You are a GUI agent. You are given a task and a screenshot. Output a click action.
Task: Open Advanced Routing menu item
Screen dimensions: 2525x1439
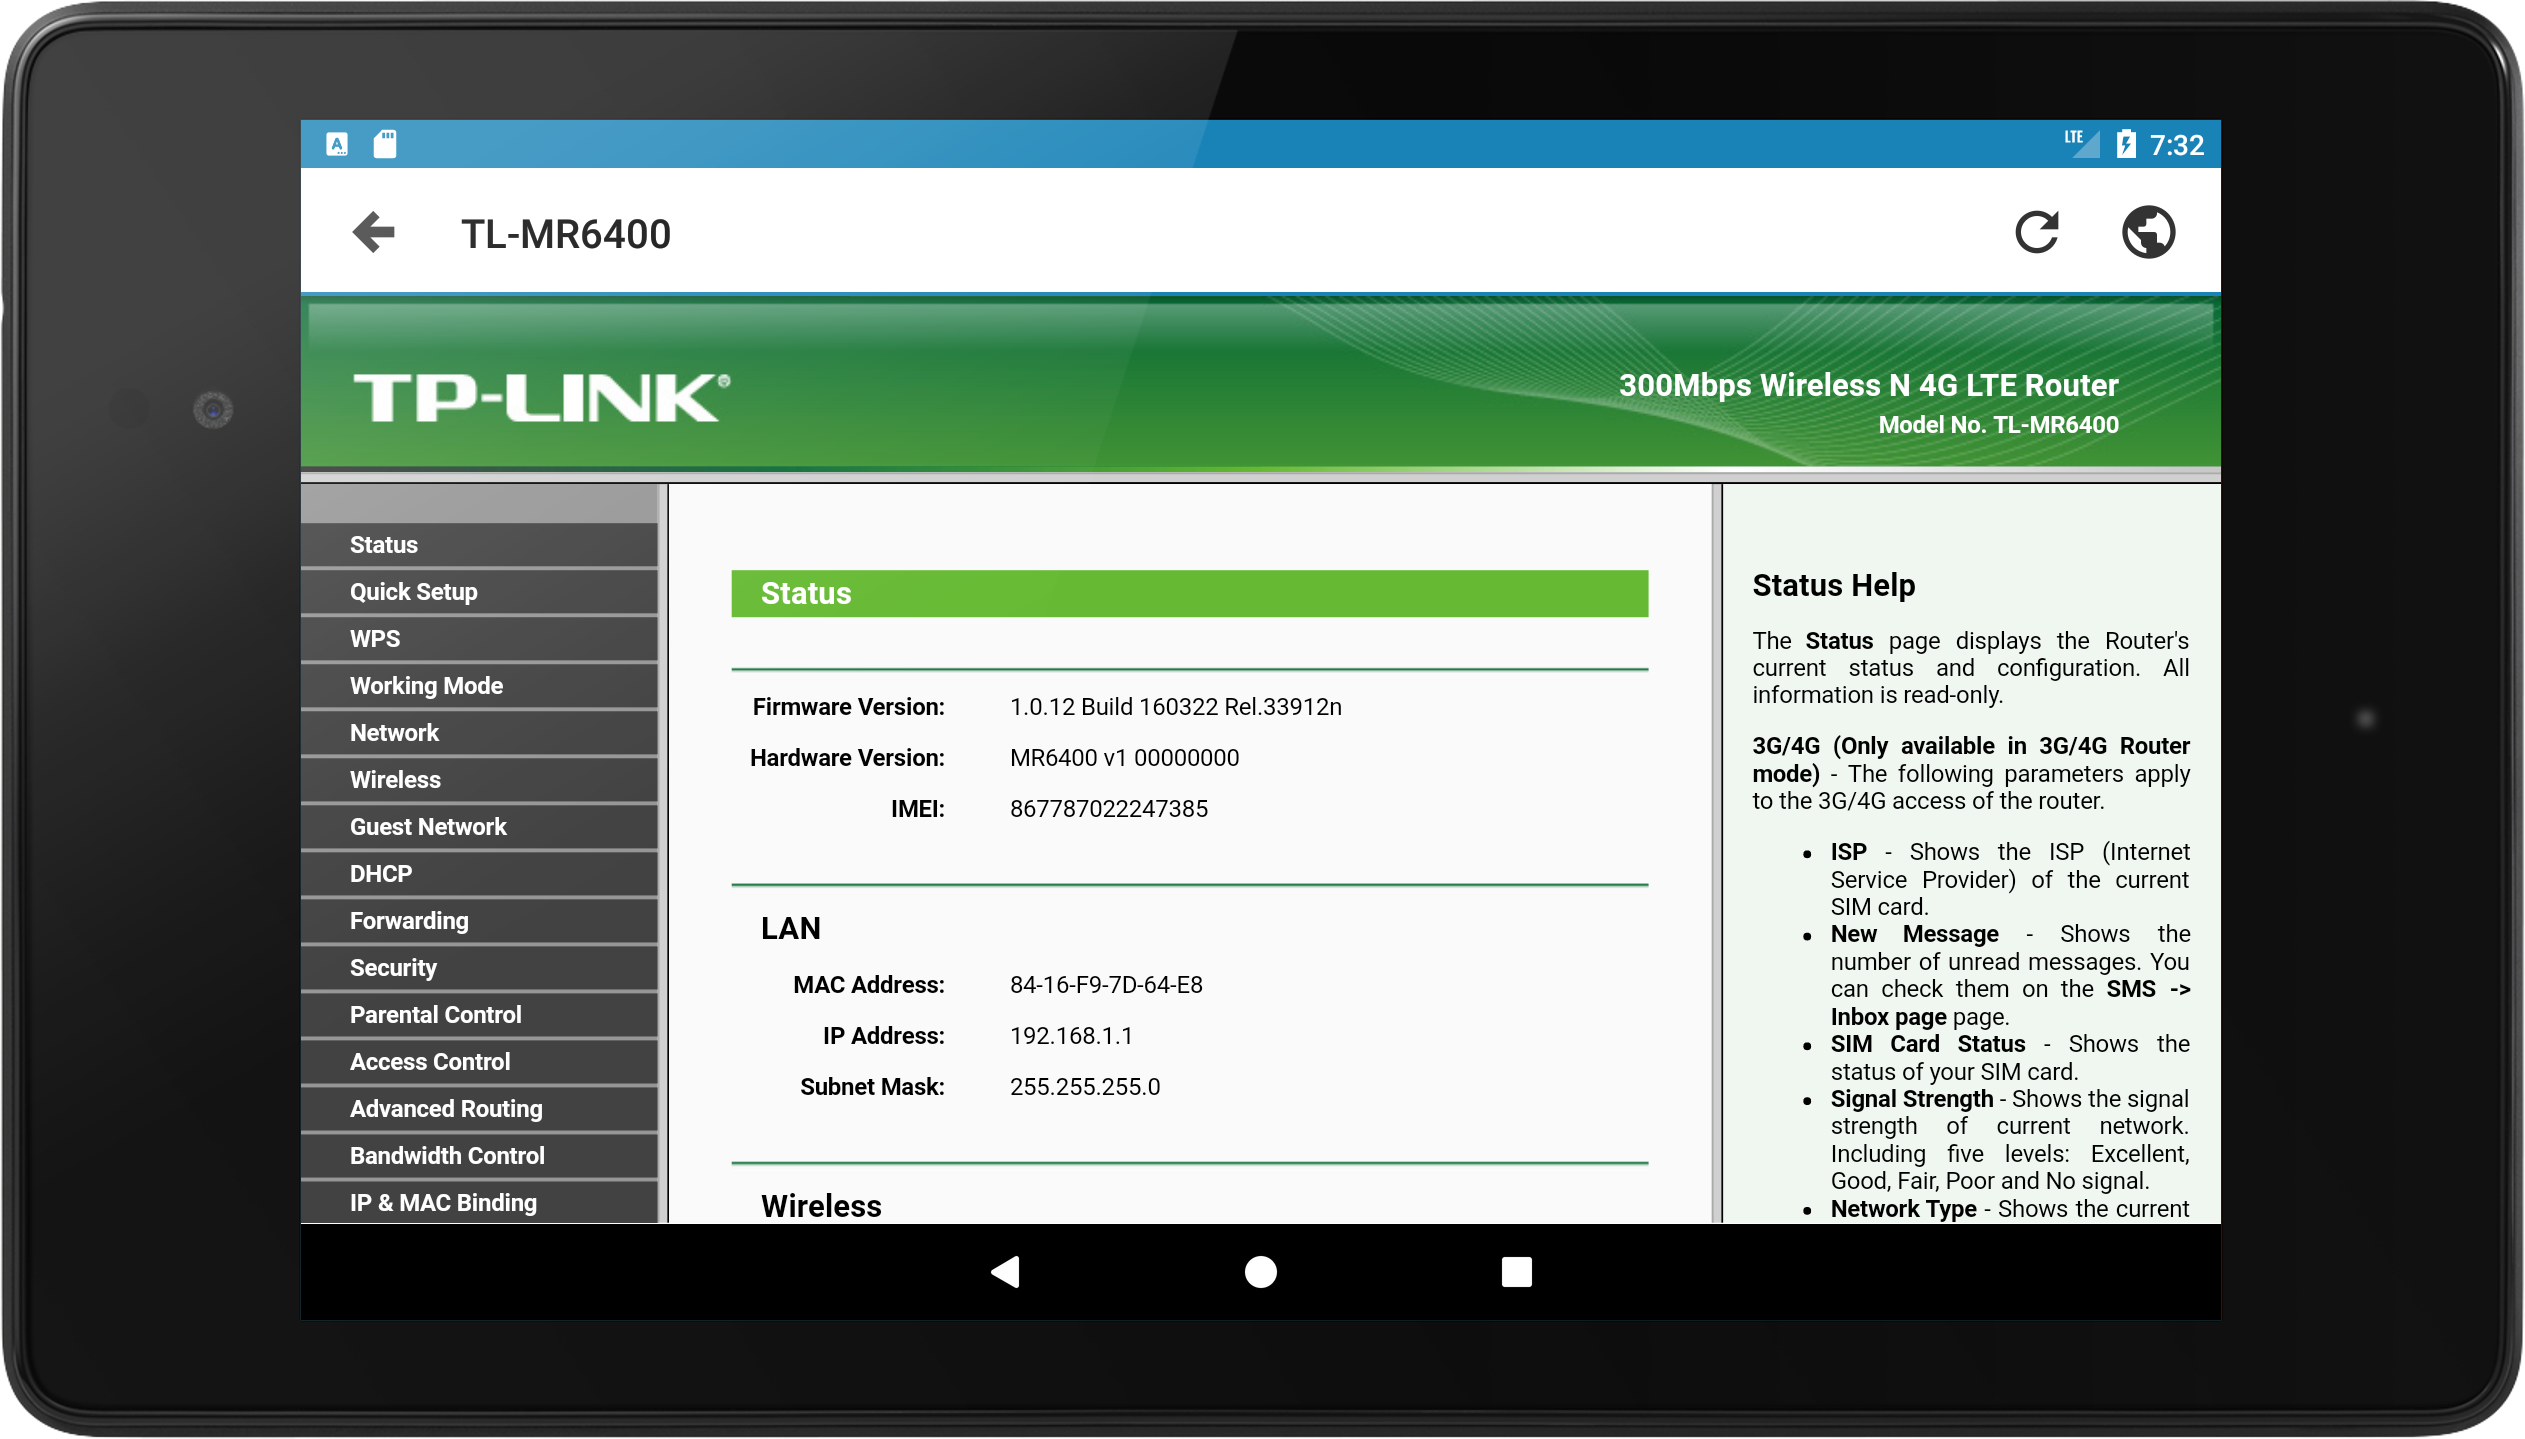[446, 1109]
